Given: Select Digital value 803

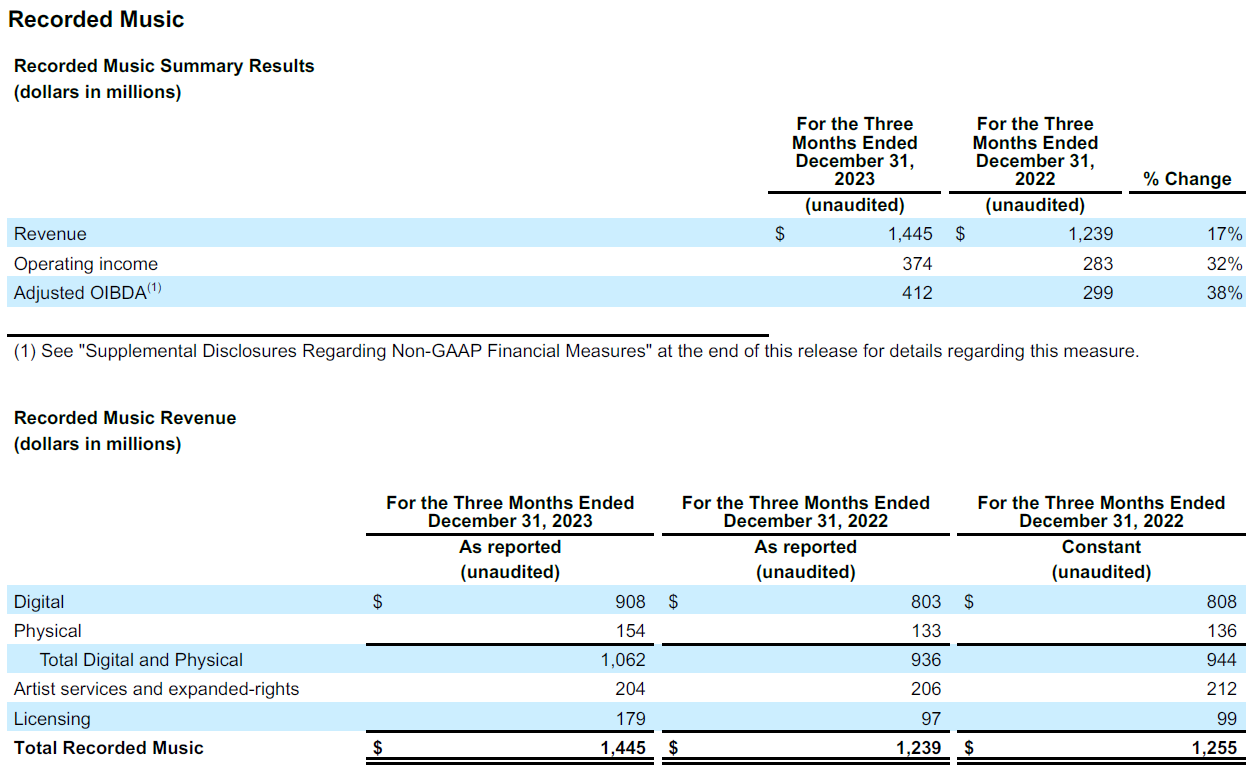Looking at the screenshot, I should coord(926,602).
